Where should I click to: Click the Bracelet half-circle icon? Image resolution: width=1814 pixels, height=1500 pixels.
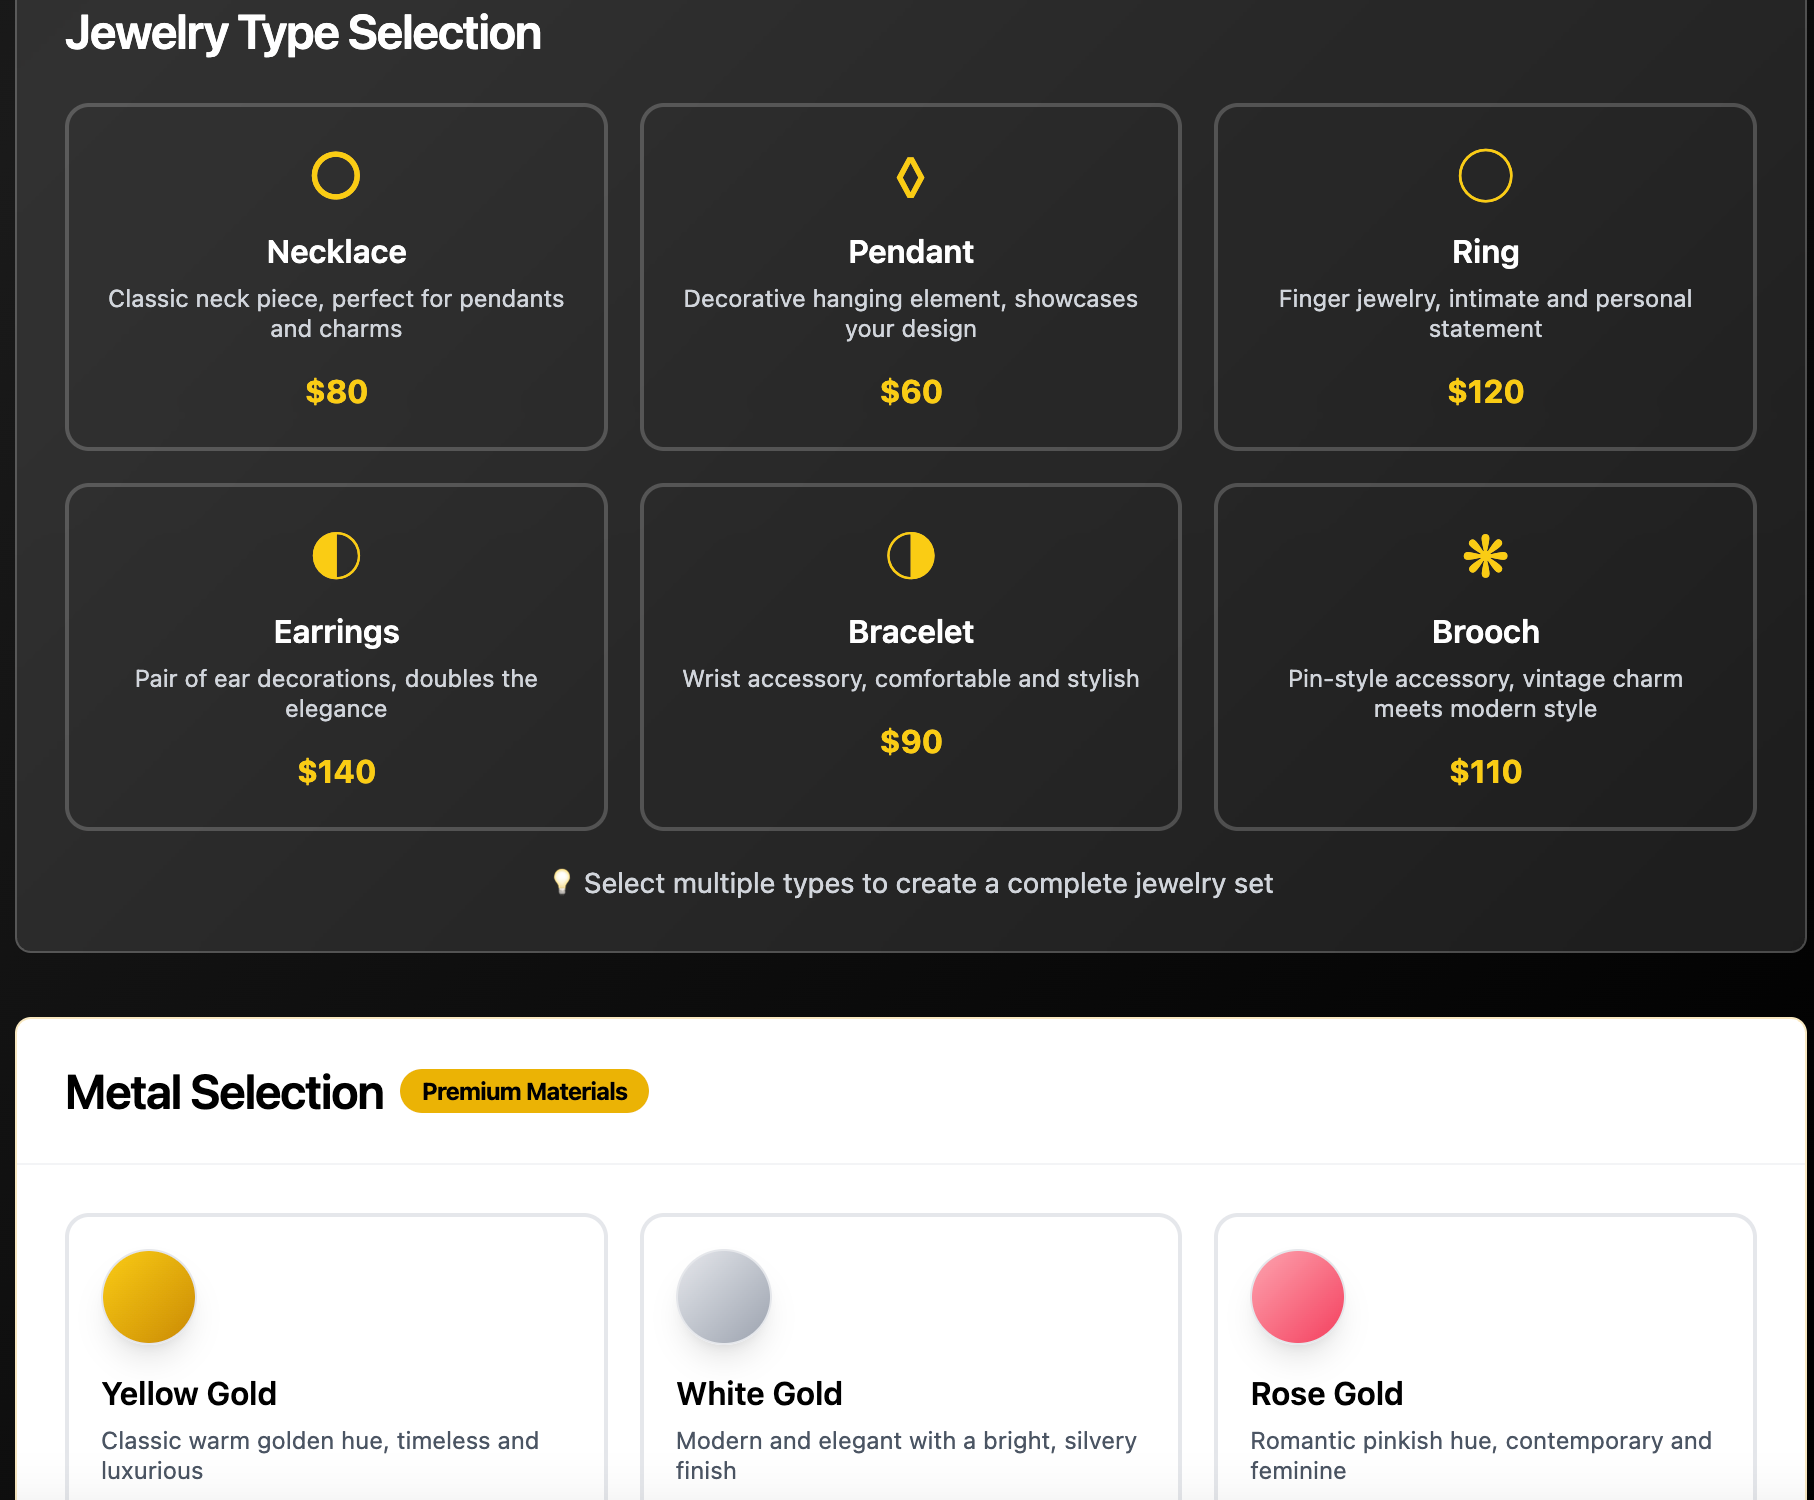coord(910,556)
